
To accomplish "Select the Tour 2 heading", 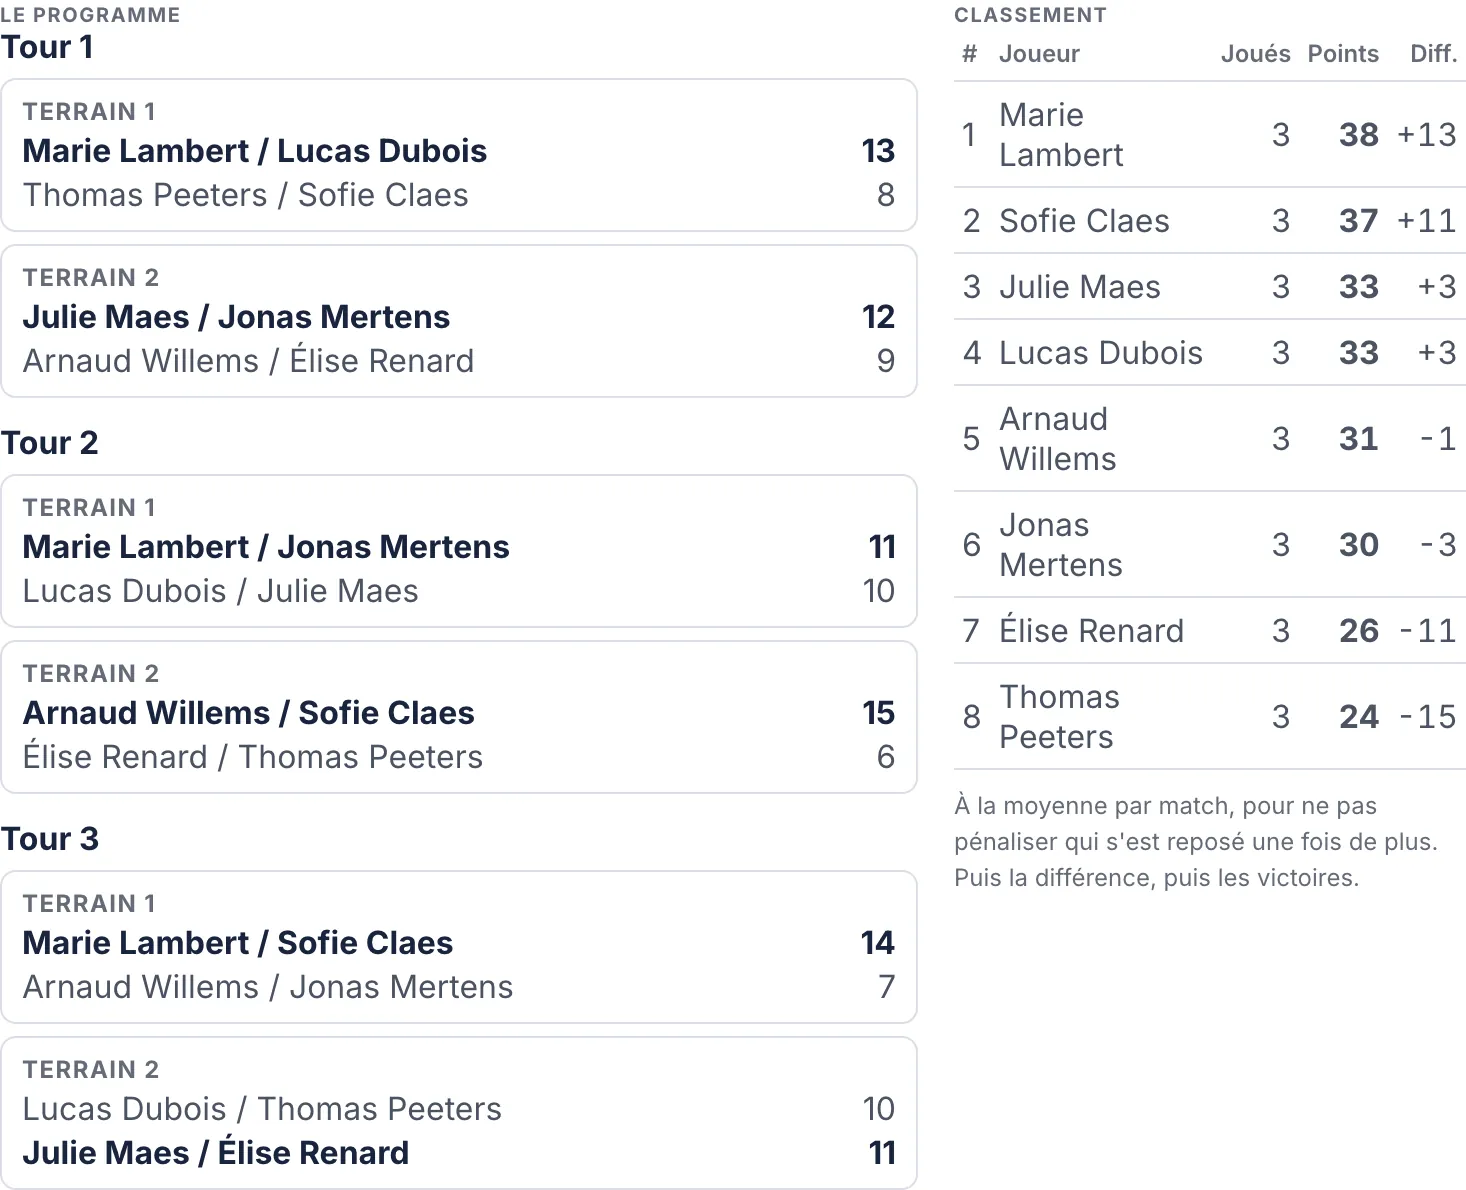I will coord(50,443).
